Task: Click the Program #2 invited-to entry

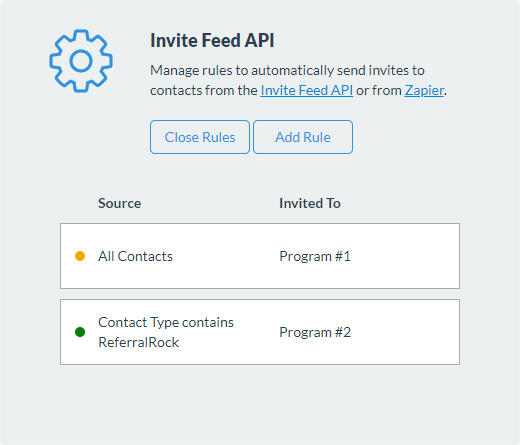Action: 315,332
